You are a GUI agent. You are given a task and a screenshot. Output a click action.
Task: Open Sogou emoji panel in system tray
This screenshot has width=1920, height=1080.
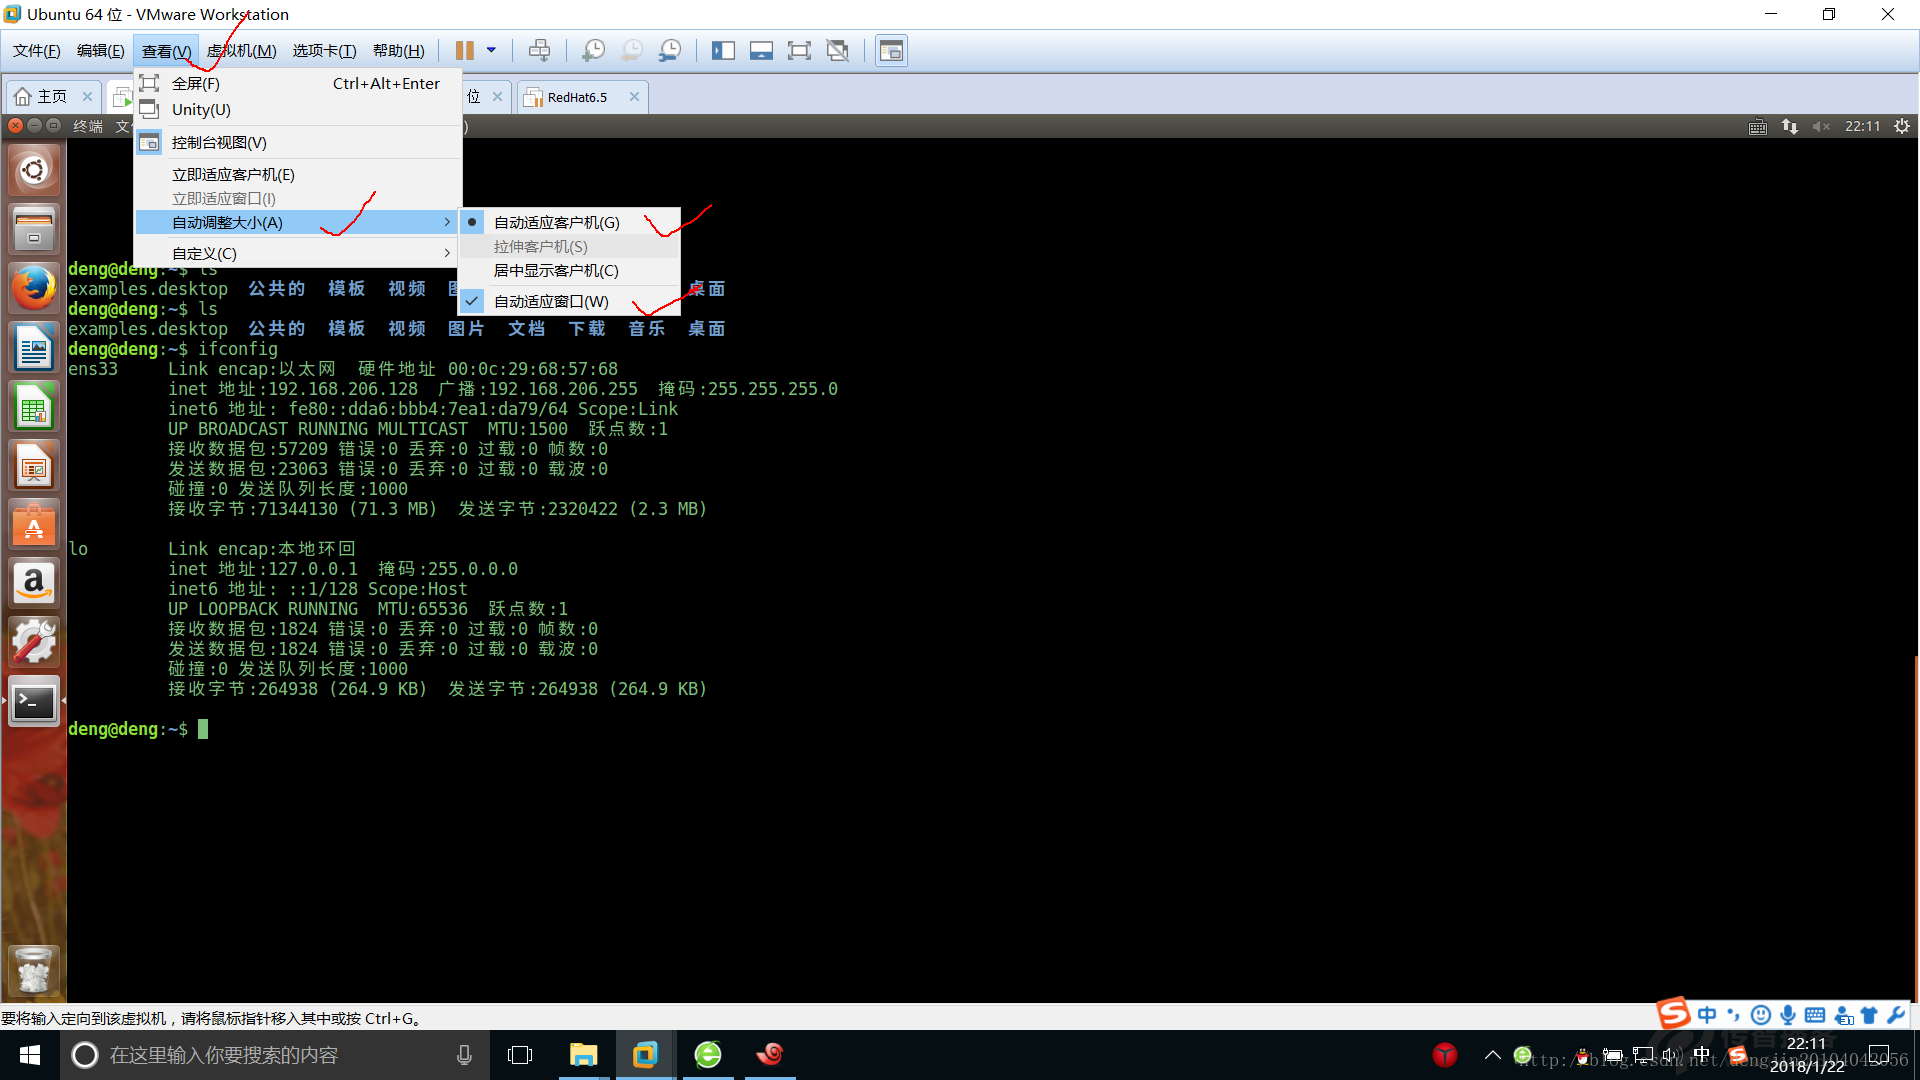pos(1760,1014)
